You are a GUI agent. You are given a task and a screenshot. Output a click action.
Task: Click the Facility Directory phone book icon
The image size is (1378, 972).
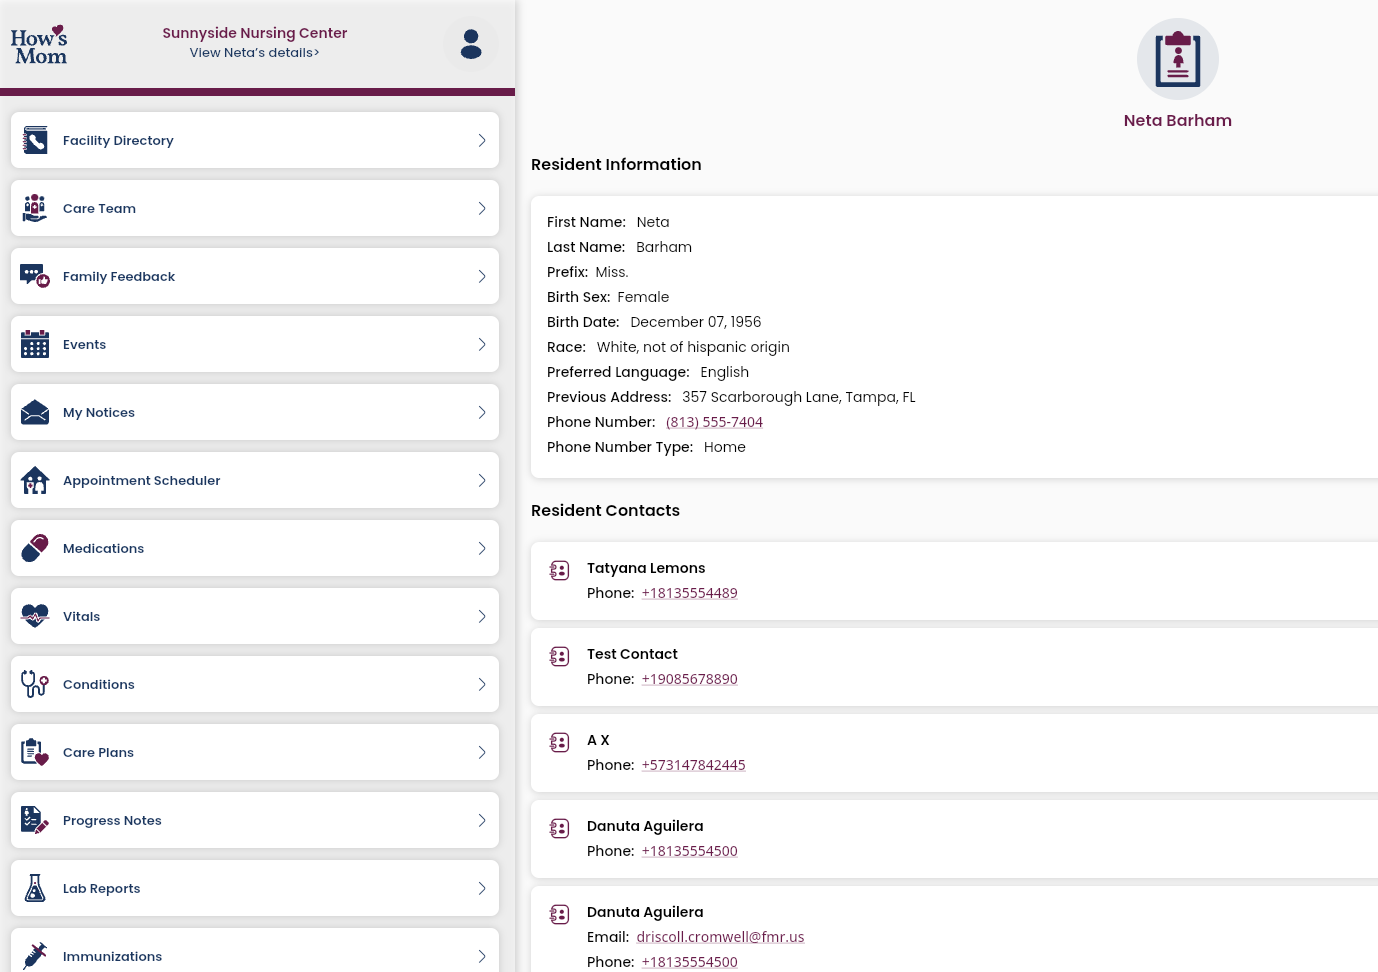35,140
